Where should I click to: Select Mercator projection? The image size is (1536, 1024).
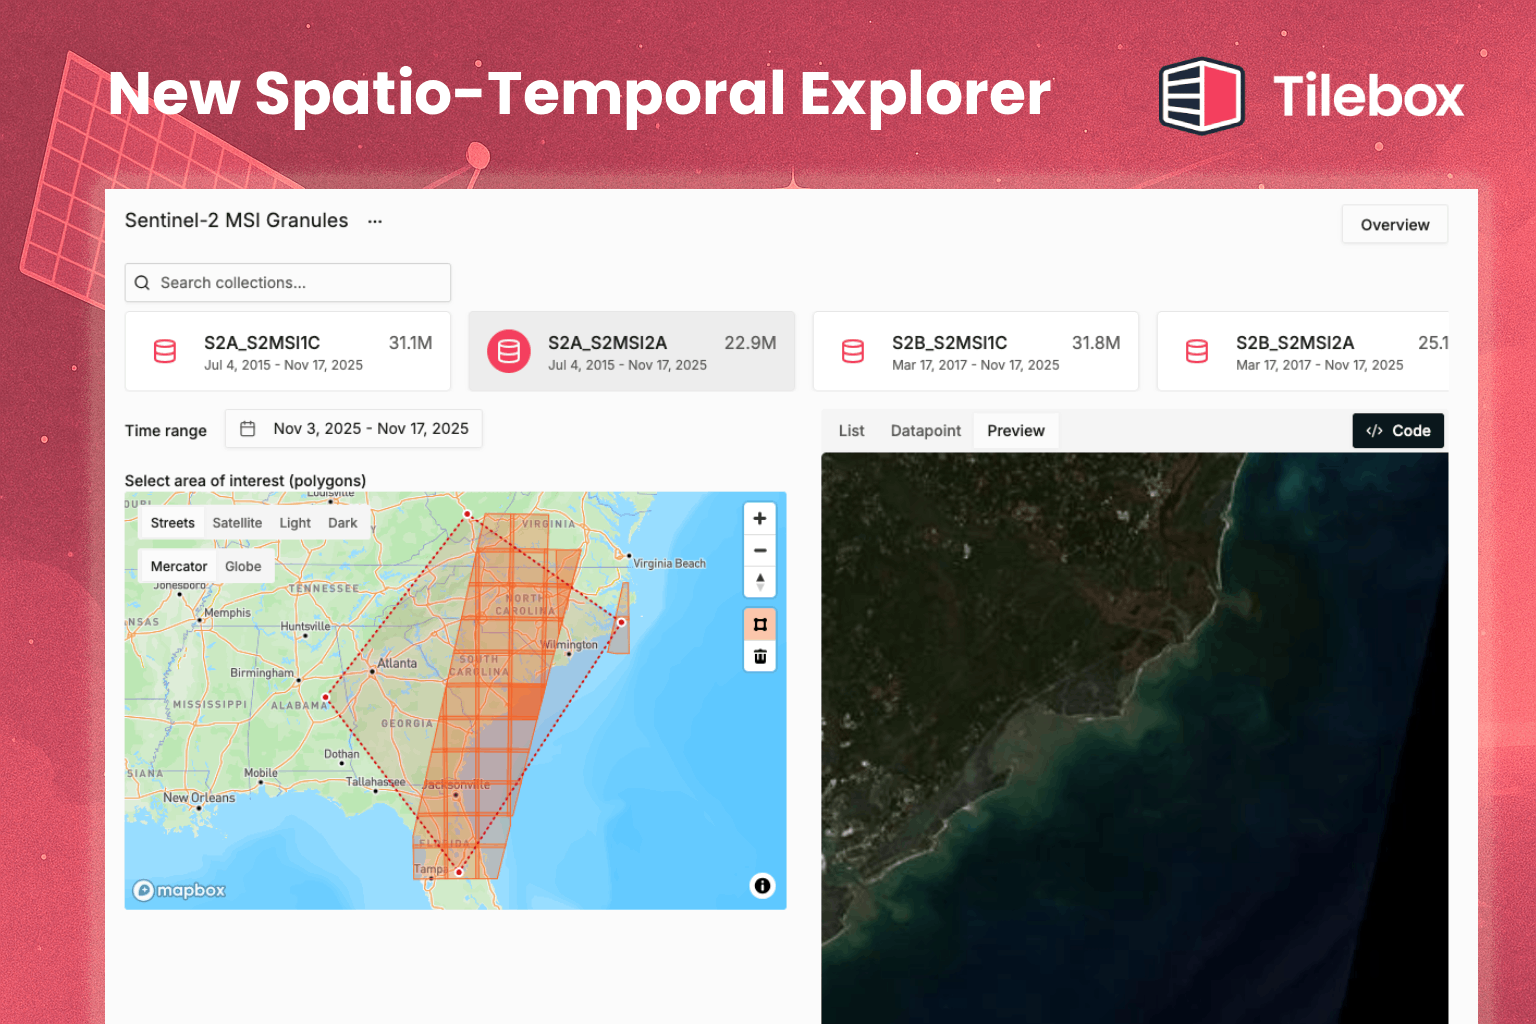point(179,566)
